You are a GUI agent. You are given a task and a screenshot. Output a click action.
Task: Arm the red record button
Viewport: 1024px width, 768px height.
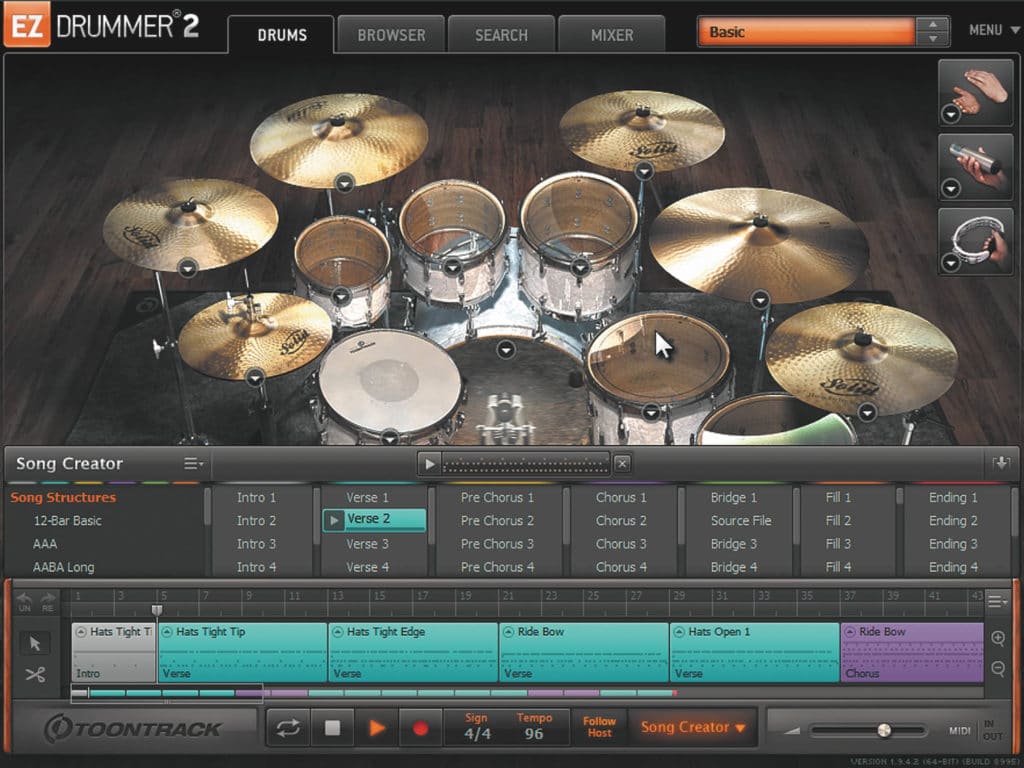[x=421, y=728]
